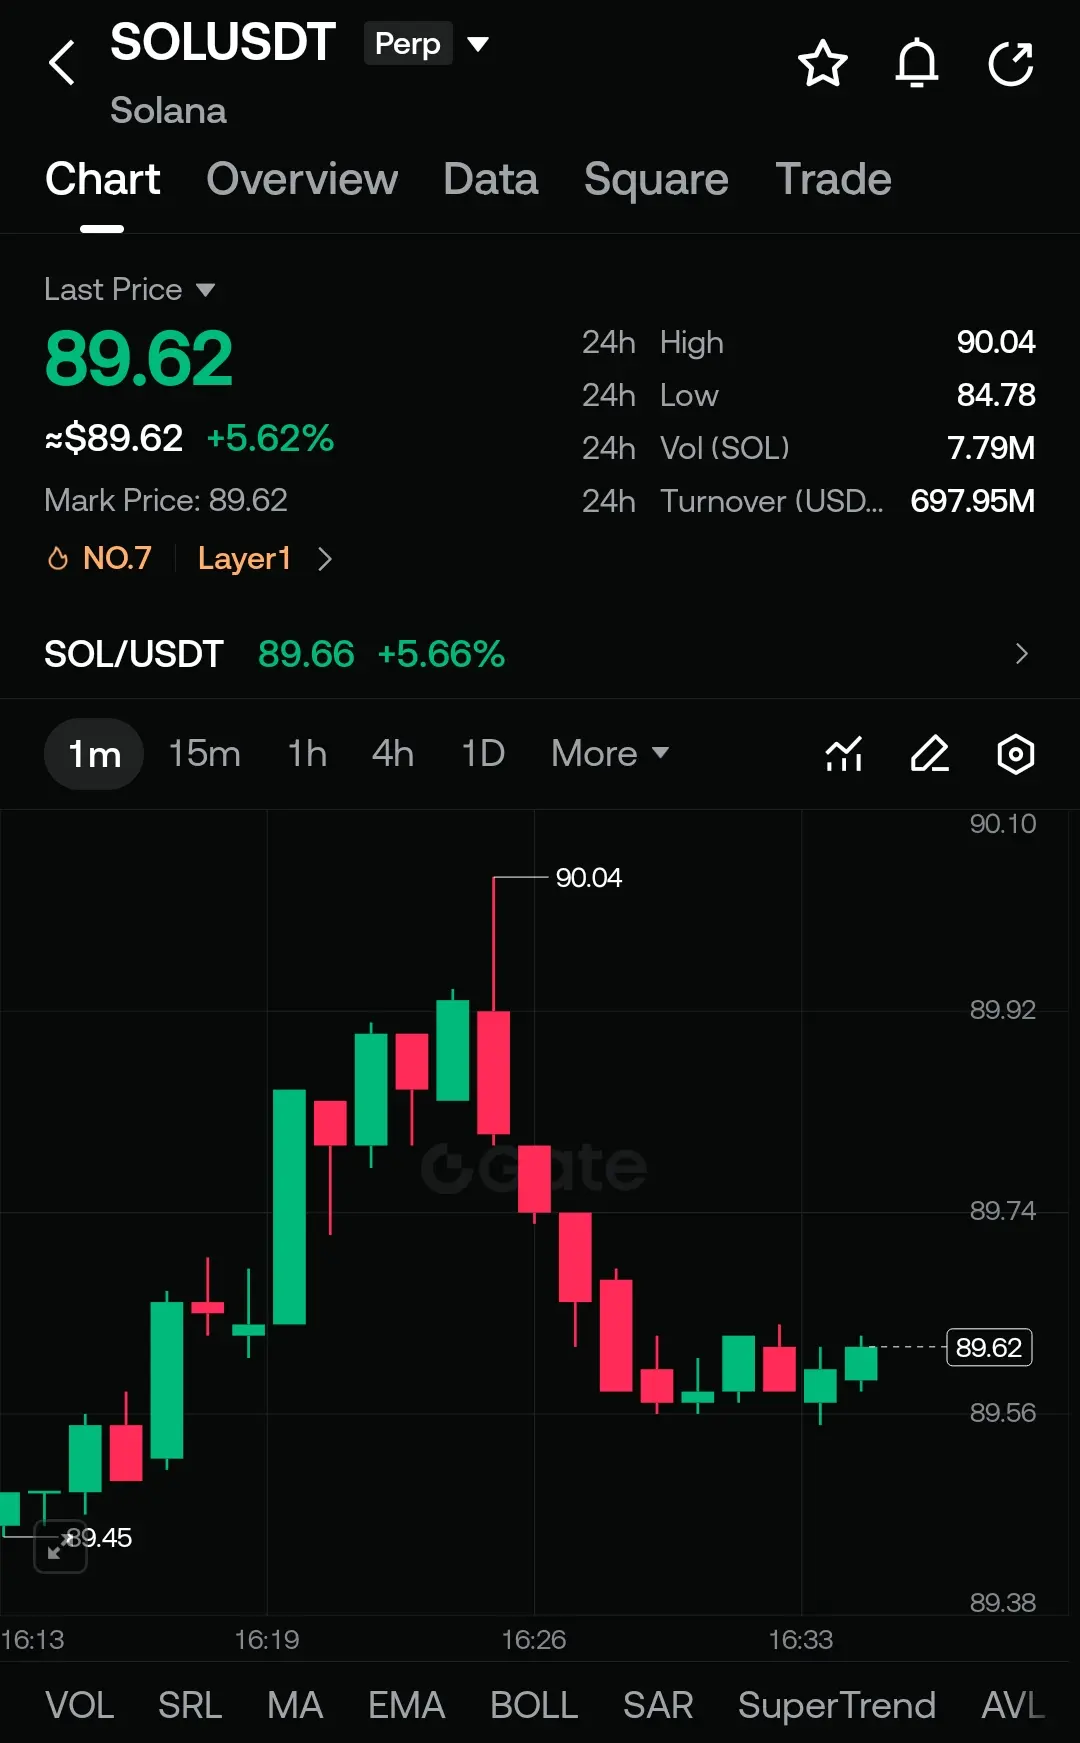Screen dimensions: 1080x1743
Task: Toggle the MA indicator
Action: [295, 1705]
